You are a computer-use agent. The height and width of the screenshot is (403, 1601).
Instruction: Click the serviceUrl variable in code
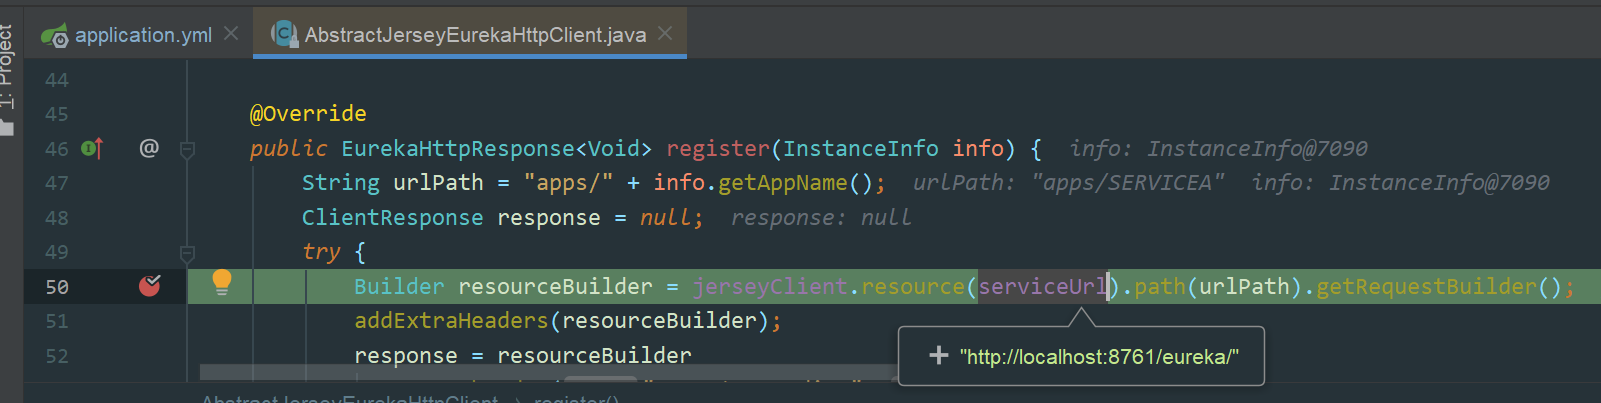[1043, 287]
